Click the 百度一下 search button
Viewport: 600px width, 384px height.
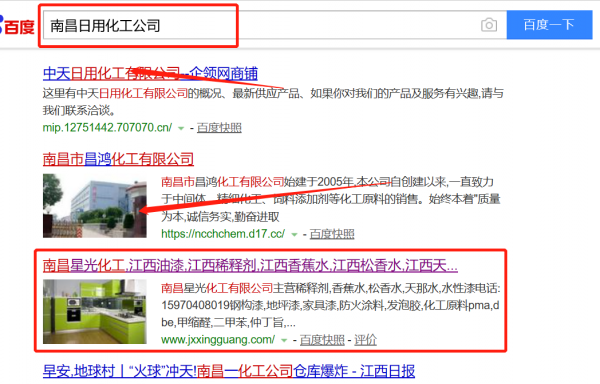pos(549,25)
